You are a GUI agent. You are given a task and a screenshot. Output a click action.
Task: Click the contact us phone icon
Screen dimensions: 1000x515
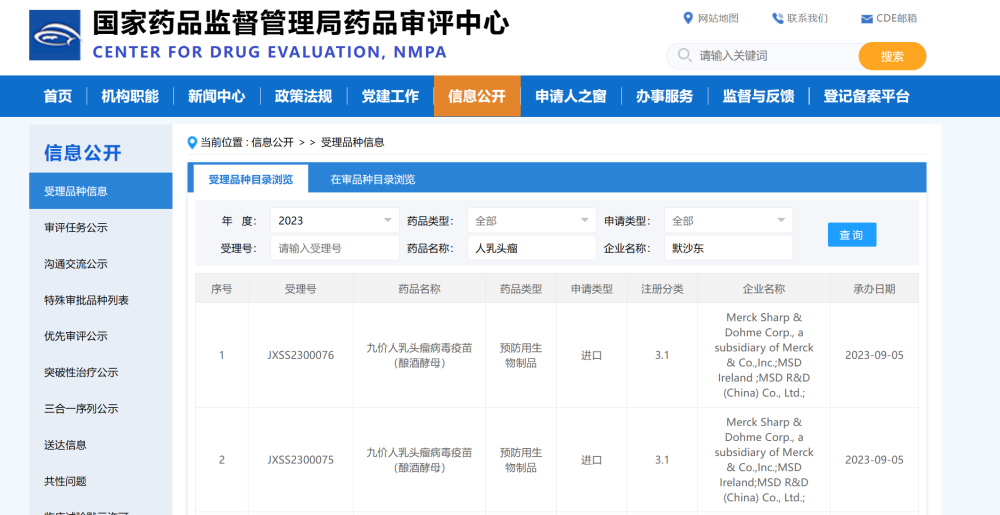point(777,18)
